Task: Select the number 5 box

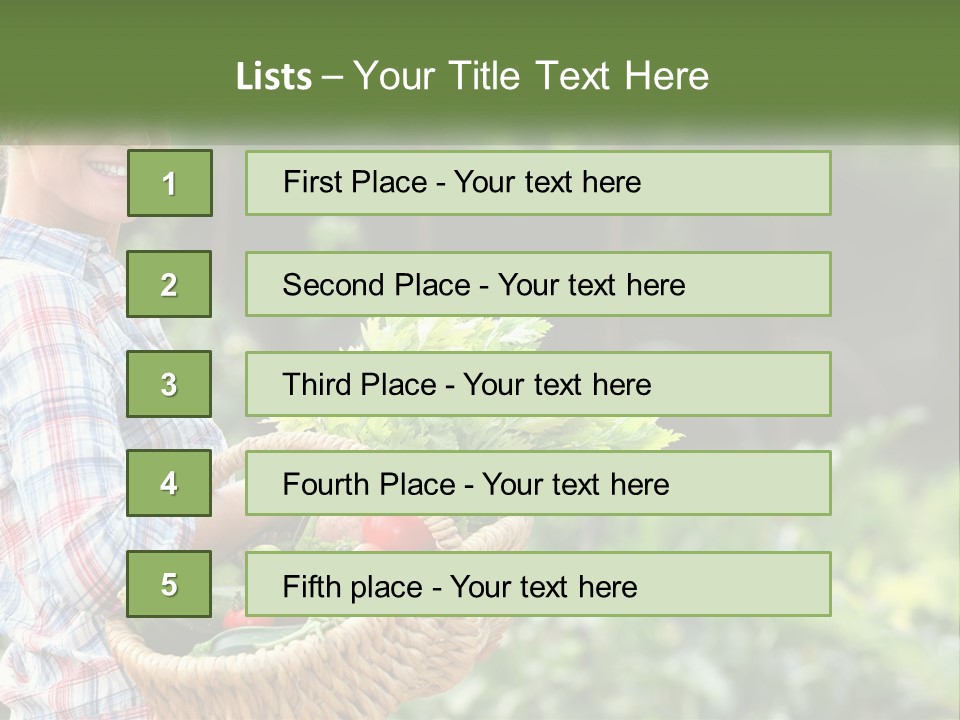Action: 169,584
